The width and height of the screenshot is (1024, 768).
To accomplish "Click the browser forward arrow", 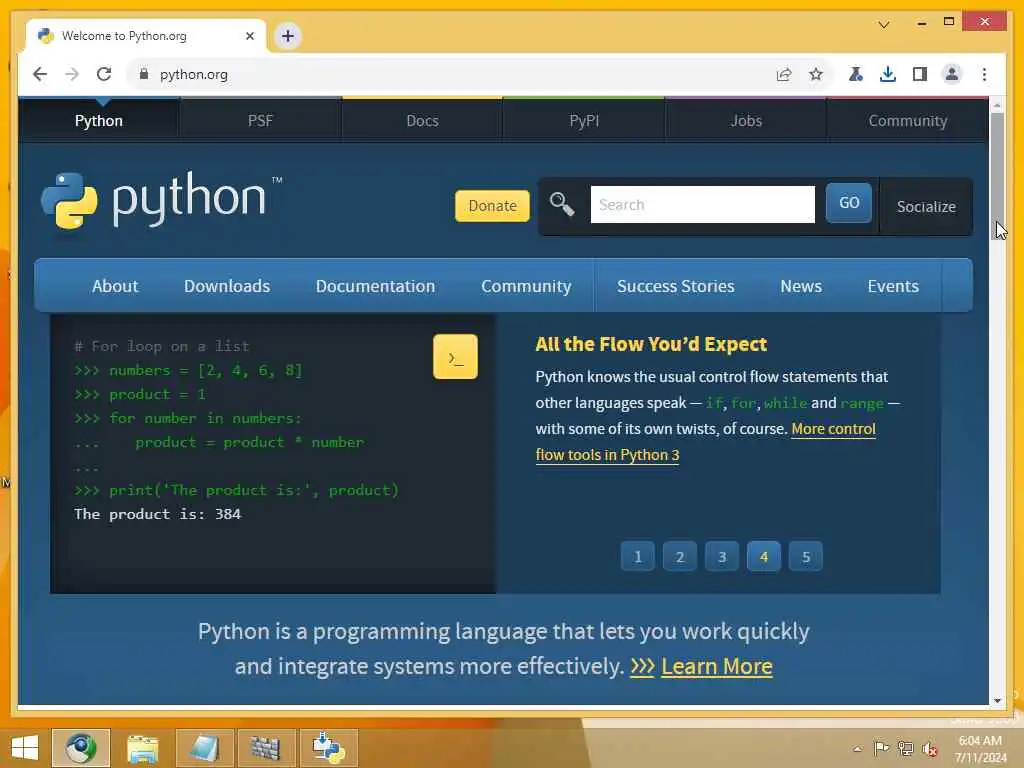I will (72, 74).
